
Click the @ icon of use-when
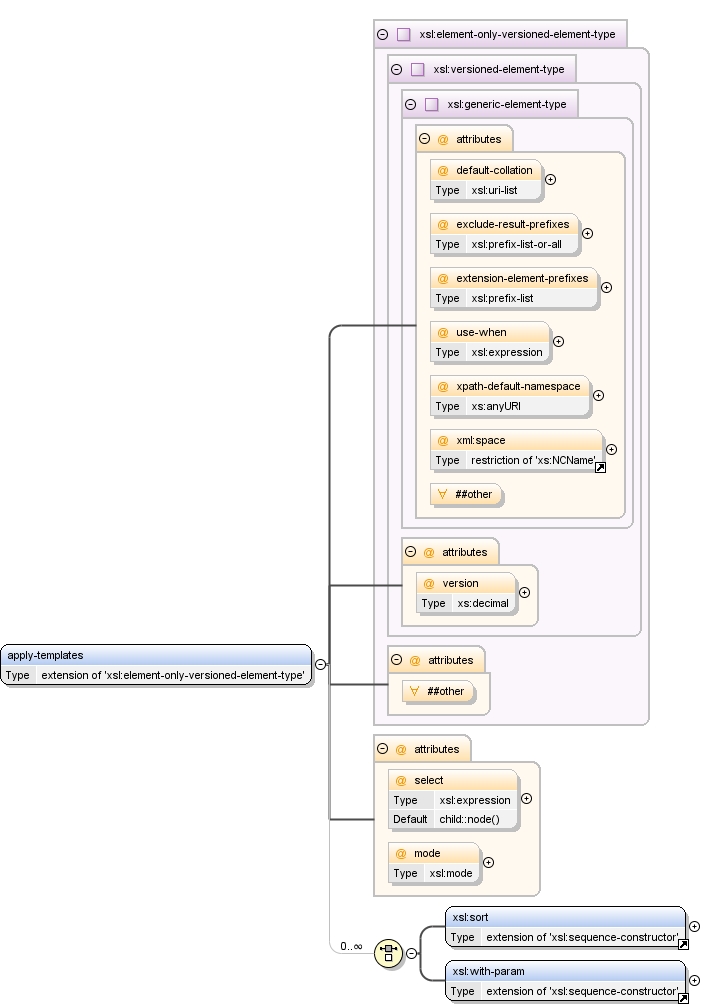443,332
